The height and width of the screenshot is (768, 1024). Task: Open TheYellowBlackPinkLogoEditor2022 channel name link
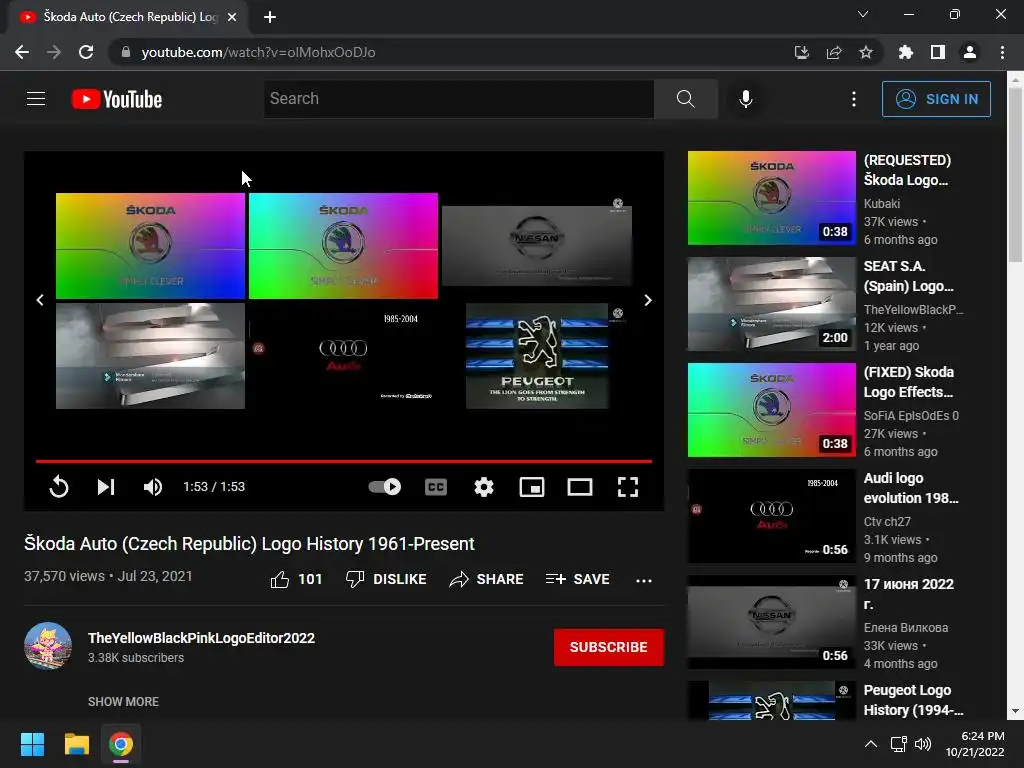[201, 638]
